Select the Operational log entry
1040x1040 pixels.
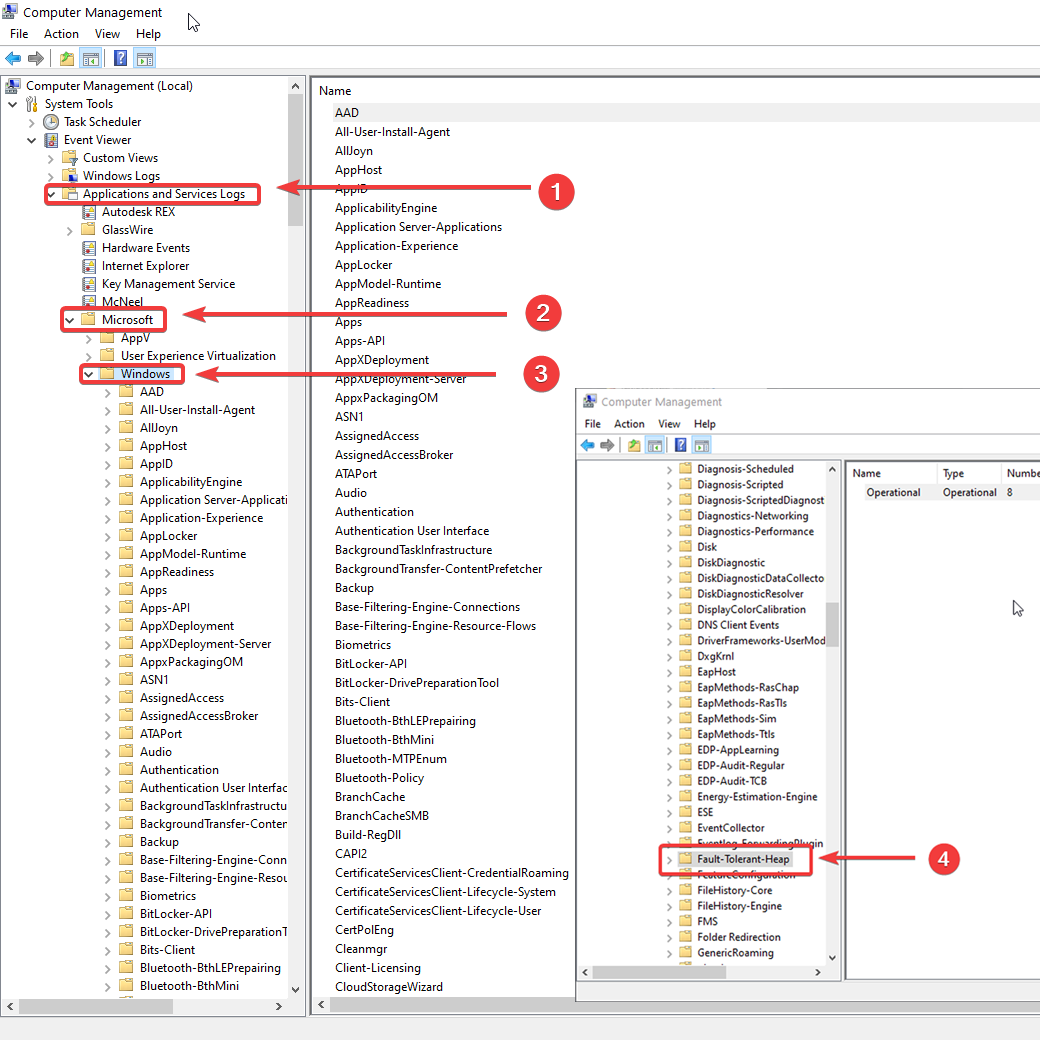tap(893, 492)
